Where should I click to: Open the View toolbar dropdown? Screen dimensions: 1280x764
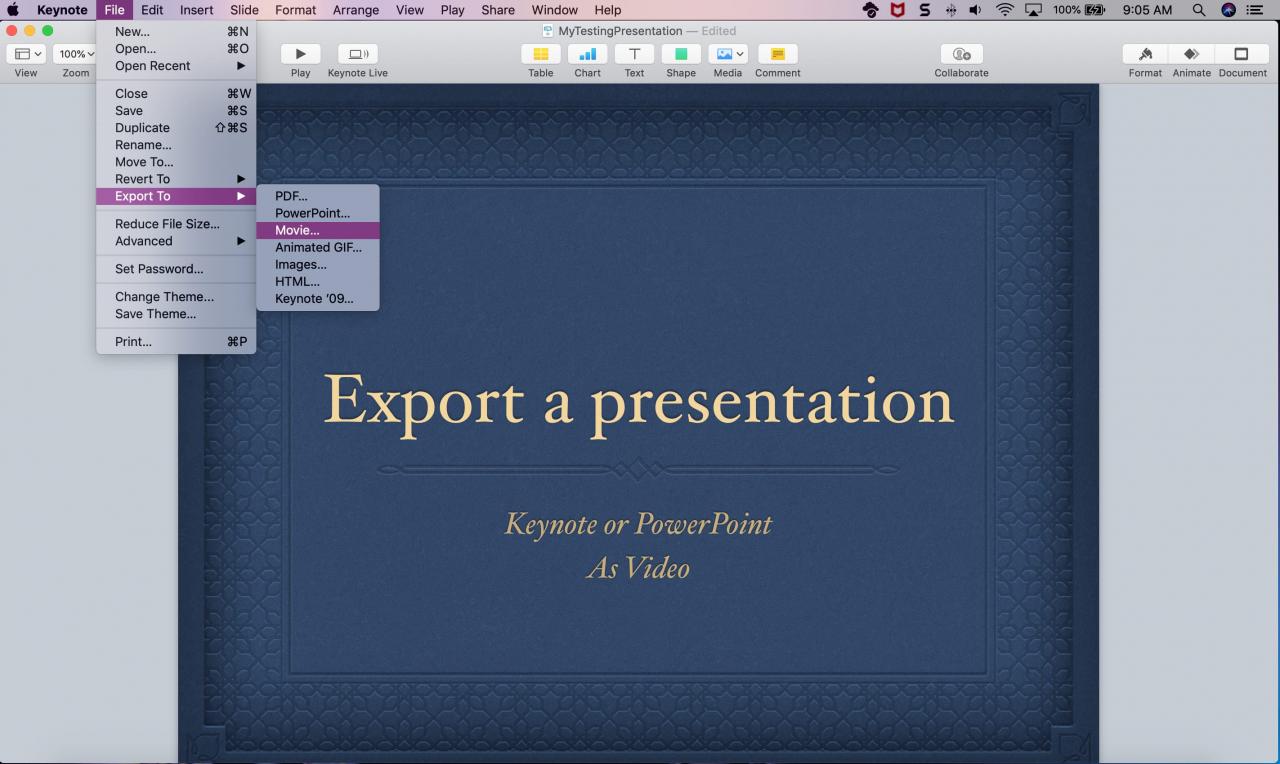pos(26,54)
